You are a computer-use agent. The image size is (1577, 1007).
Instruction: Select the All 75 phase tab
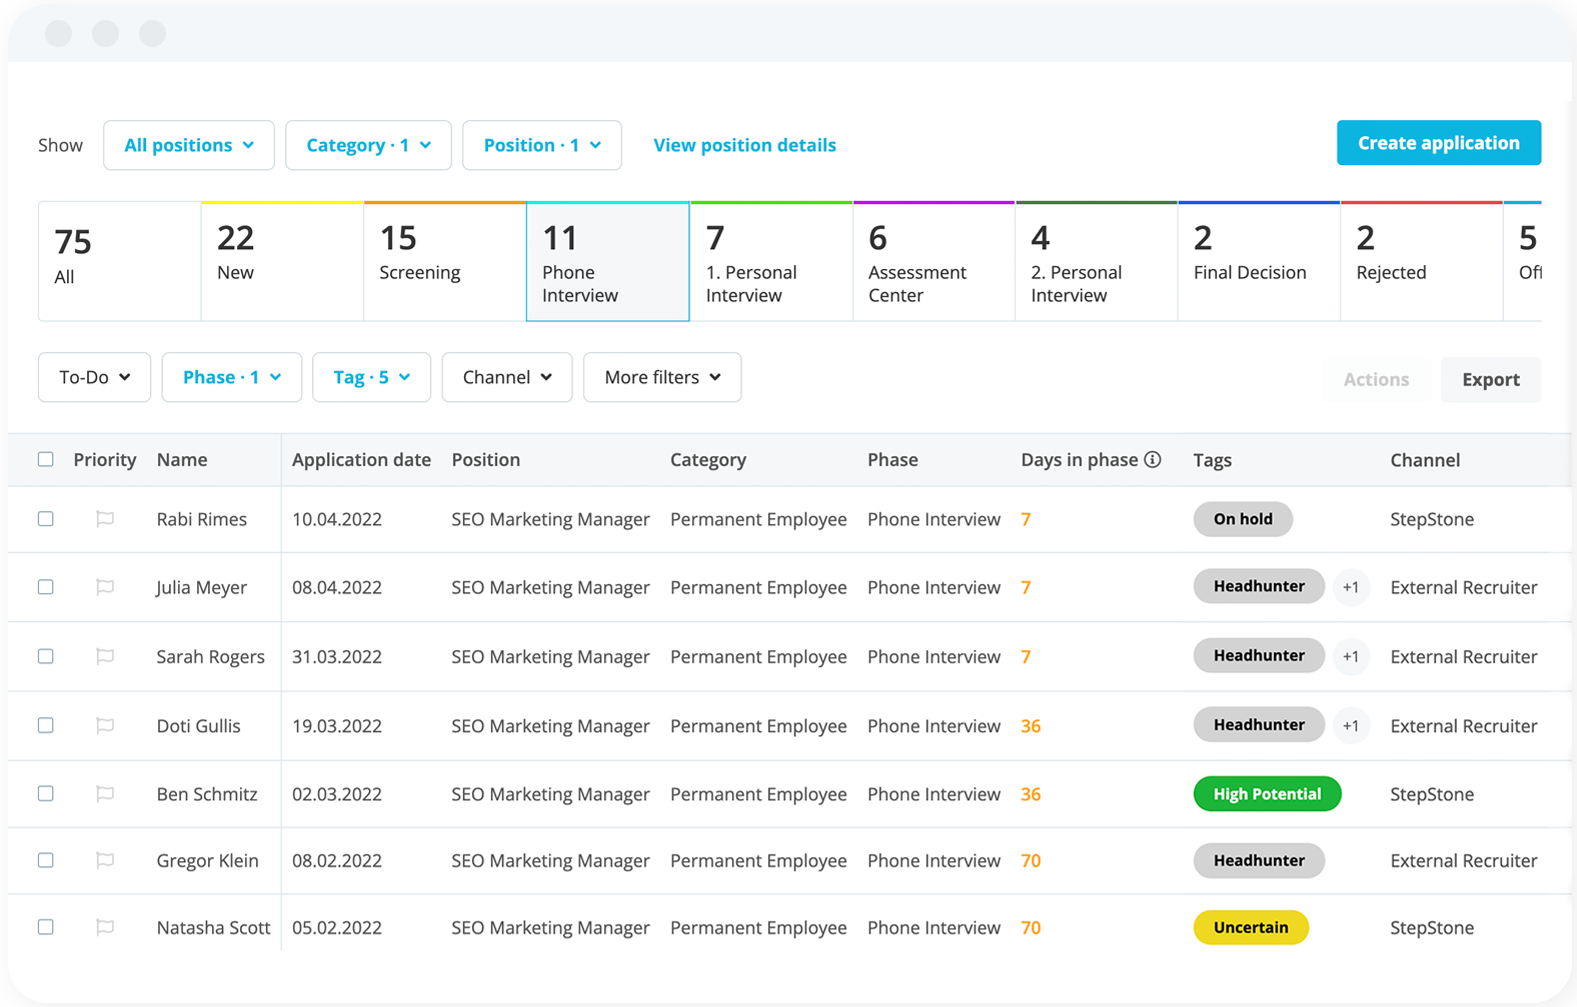pyautogui.click(x=120, y=261)
